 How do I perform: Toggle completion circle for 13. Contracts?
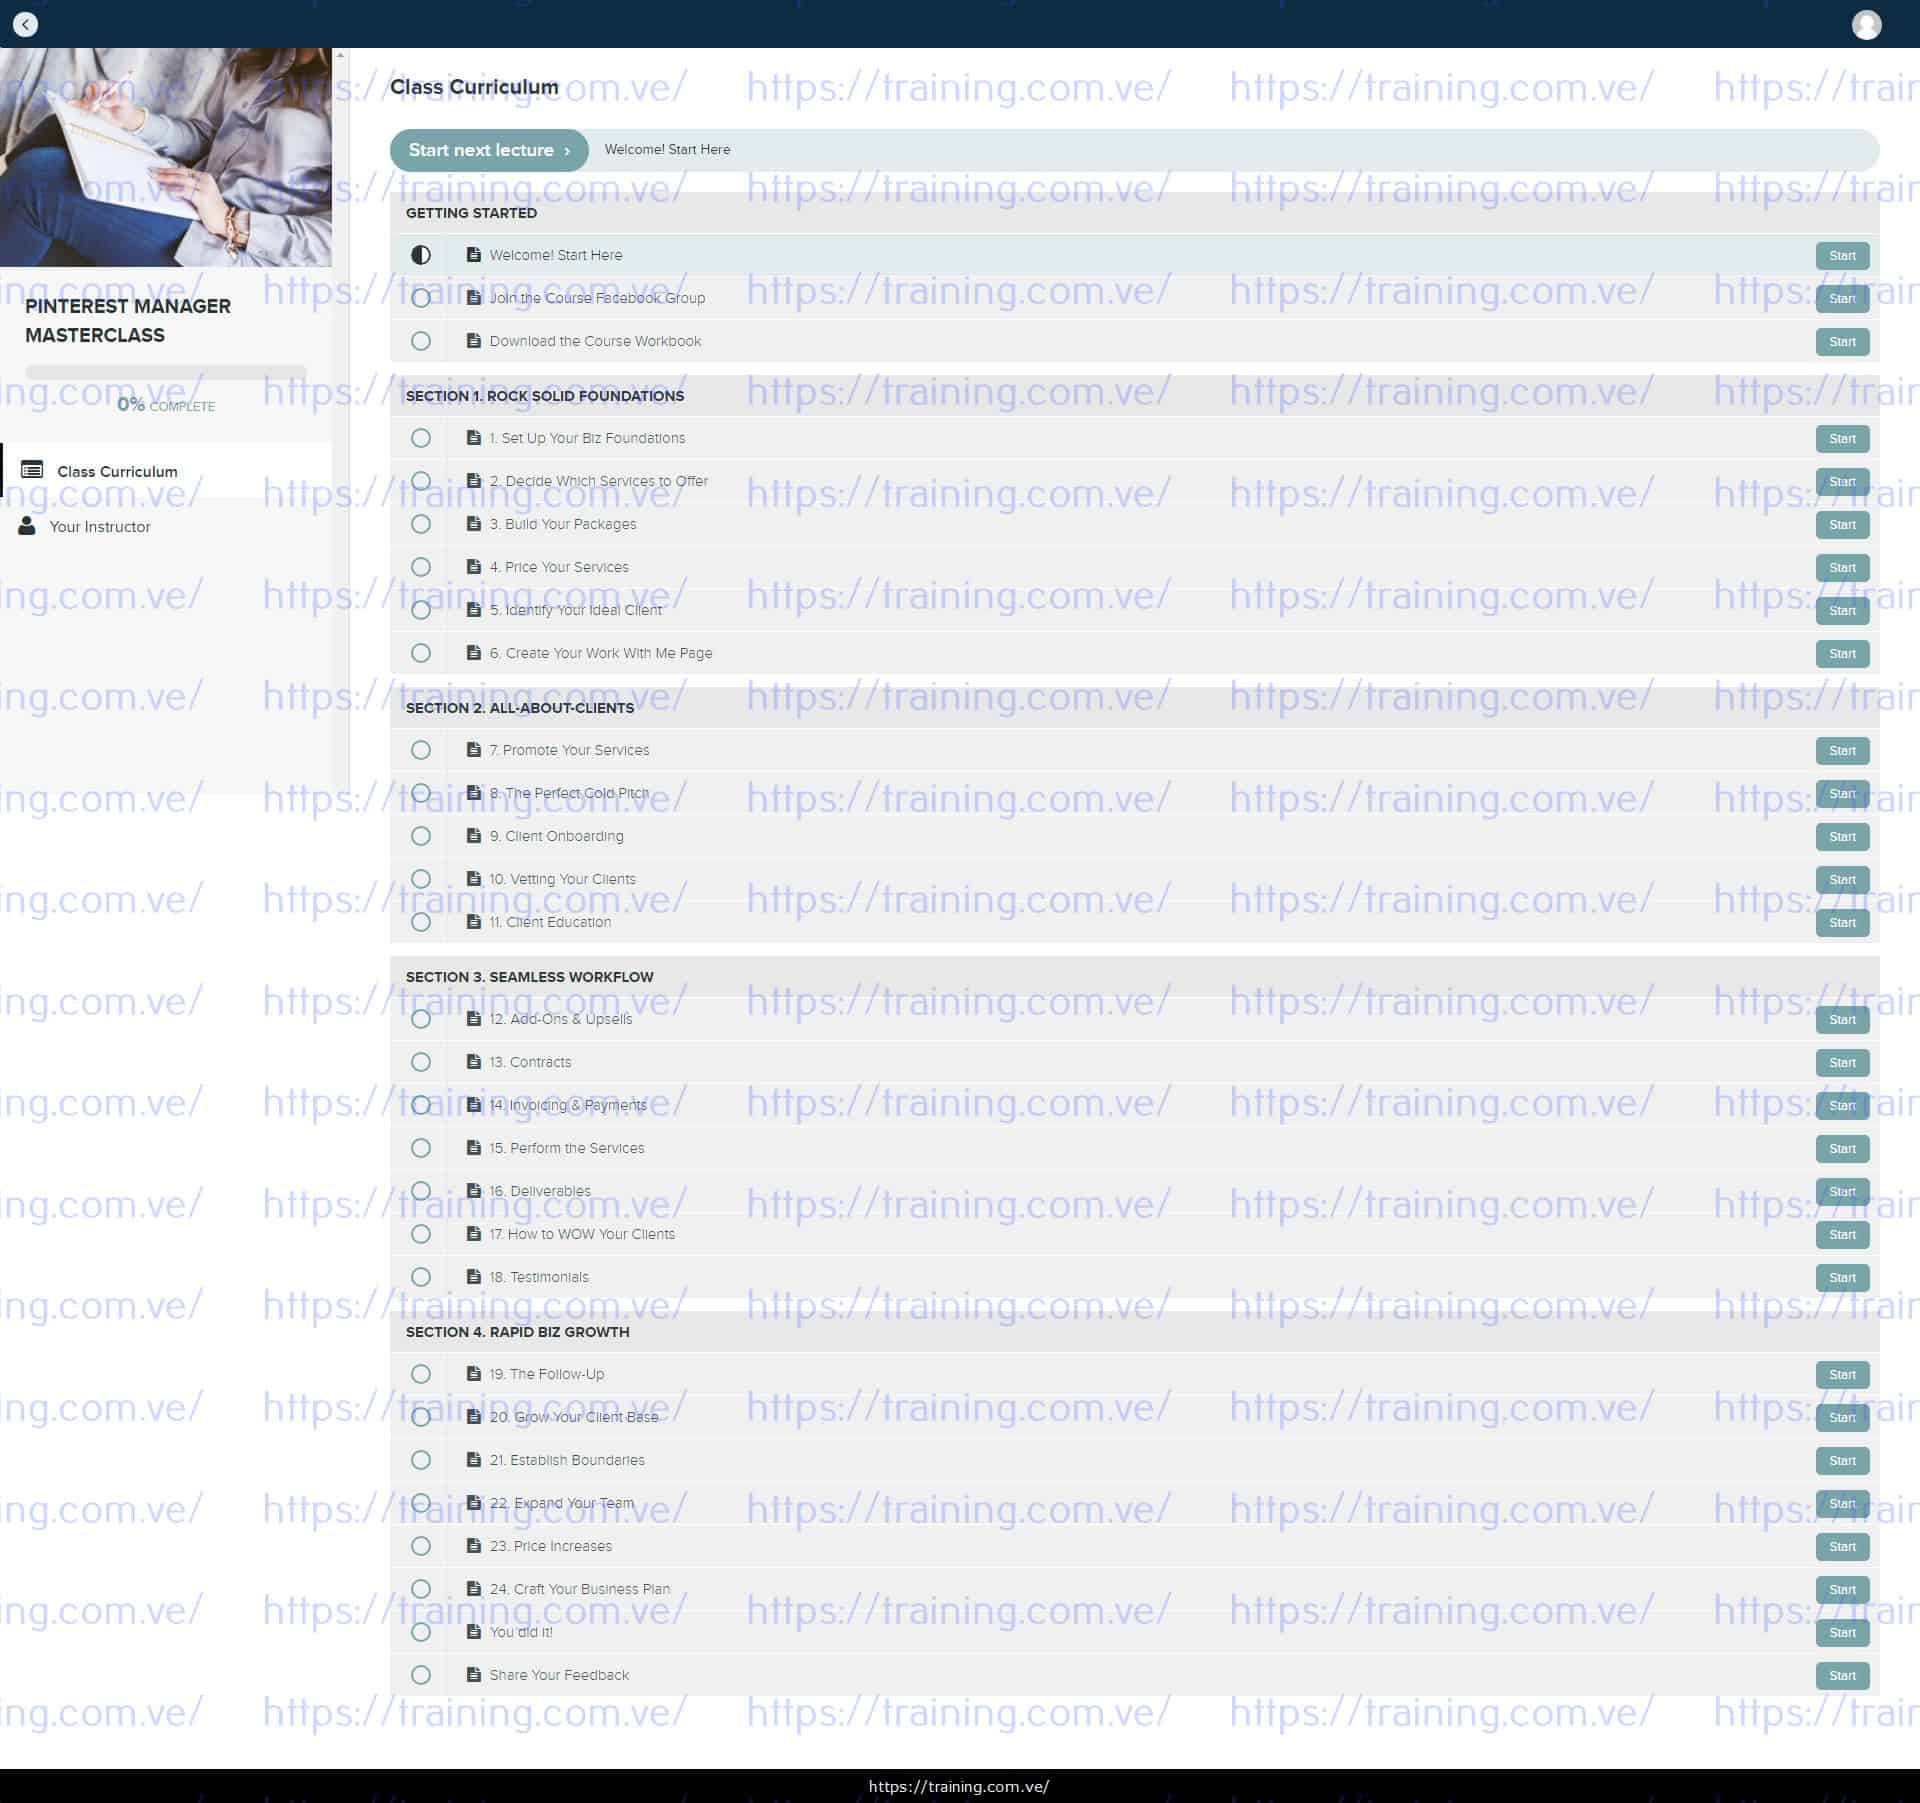click(421, 1062)
